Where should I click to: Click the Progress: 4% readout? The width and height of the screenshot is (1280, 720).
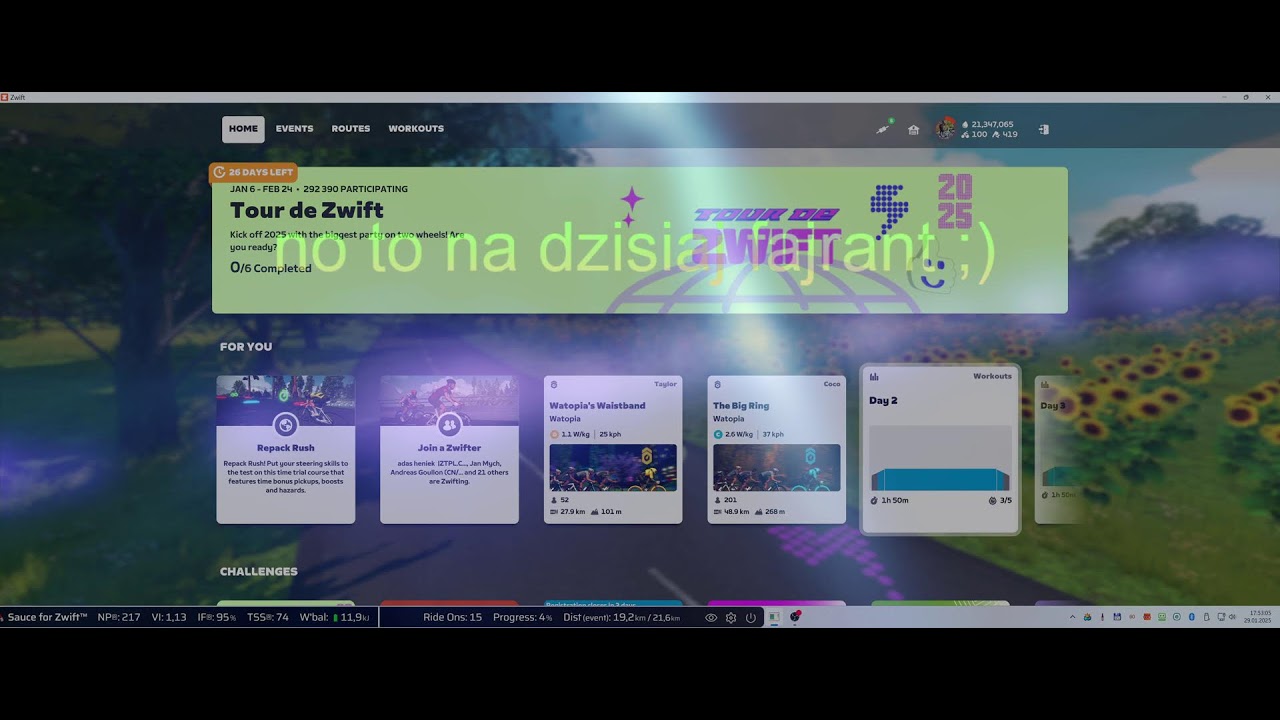coord(523,618)
